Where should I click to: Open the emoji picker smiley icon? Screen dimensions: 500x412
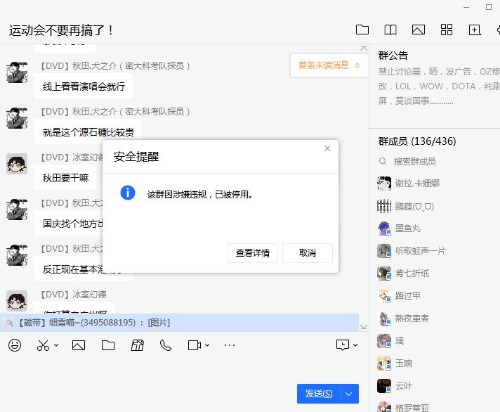(15, 345)
